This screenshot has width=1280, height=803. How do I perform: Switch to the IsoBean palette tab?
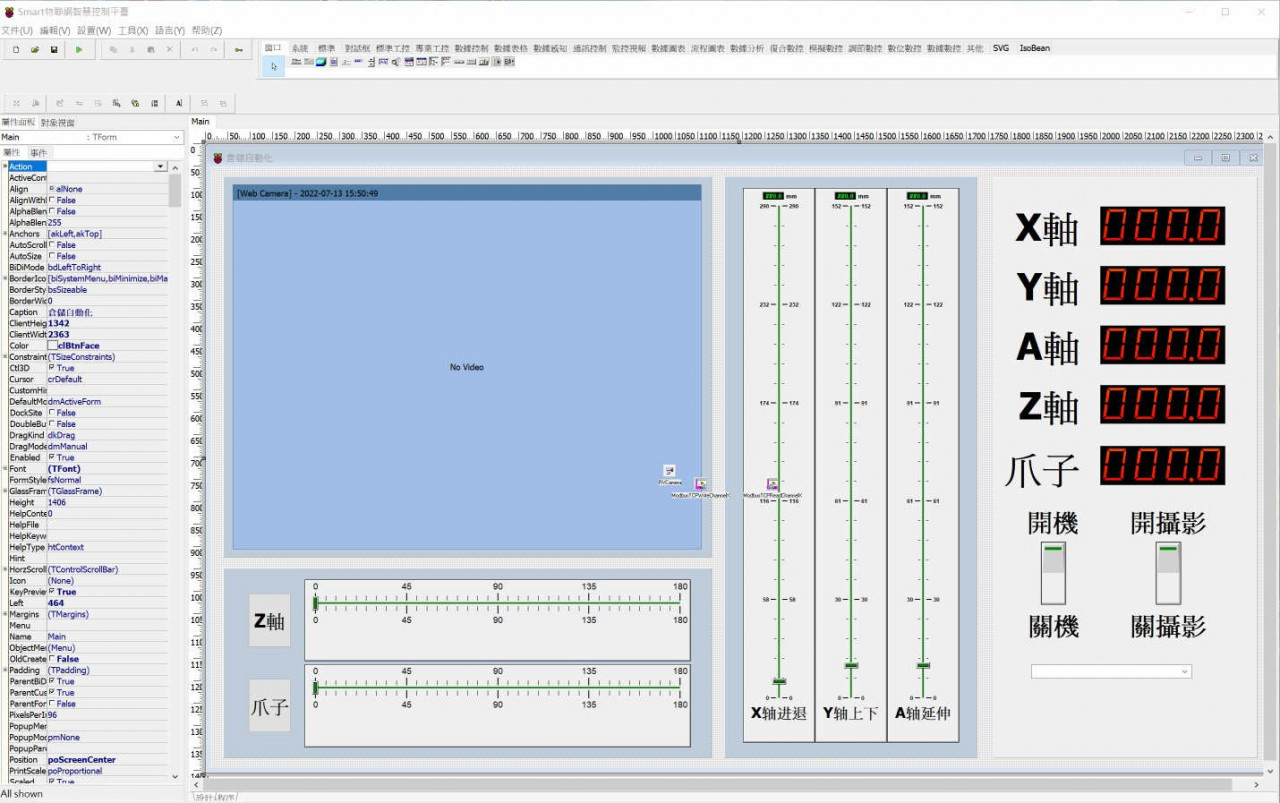(1035, 48)
